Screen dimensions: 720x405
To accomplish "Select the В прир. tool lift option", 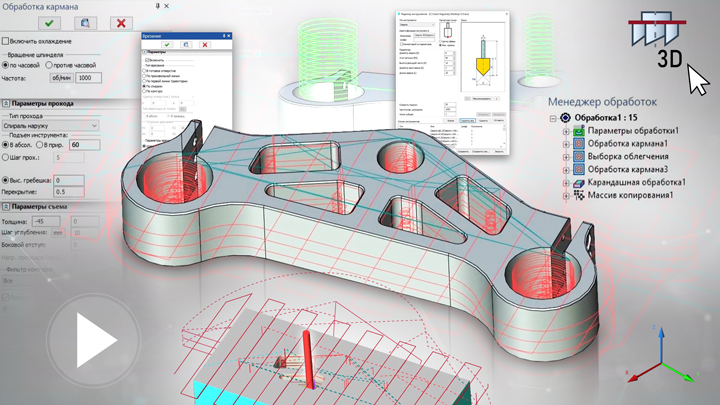I will (39, 145).
